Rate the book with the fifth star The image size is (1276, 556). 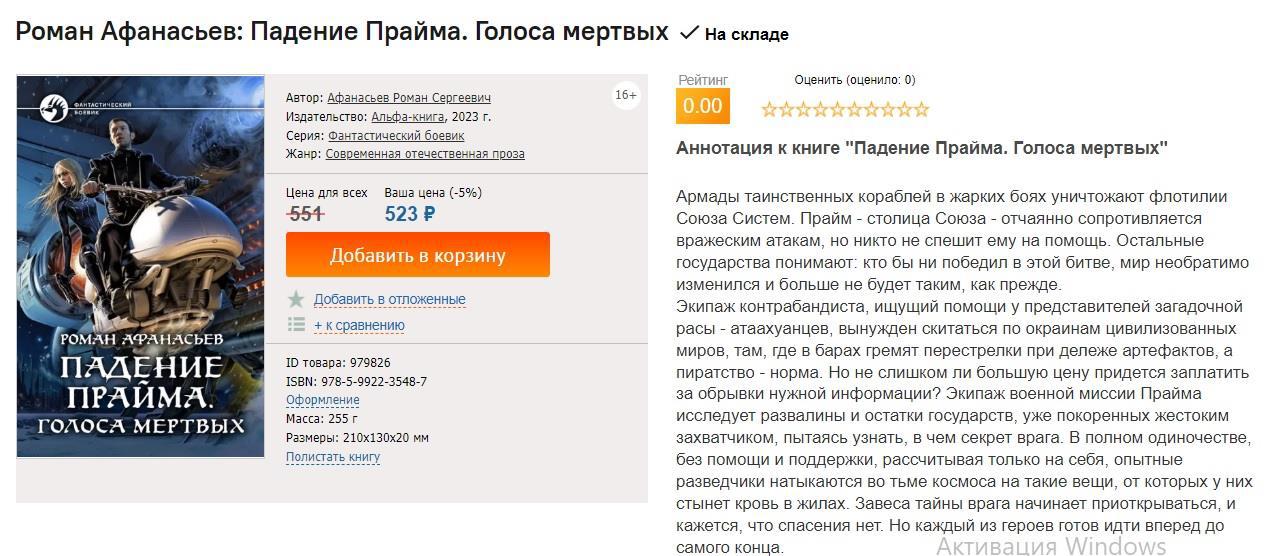tap(837, 109)
